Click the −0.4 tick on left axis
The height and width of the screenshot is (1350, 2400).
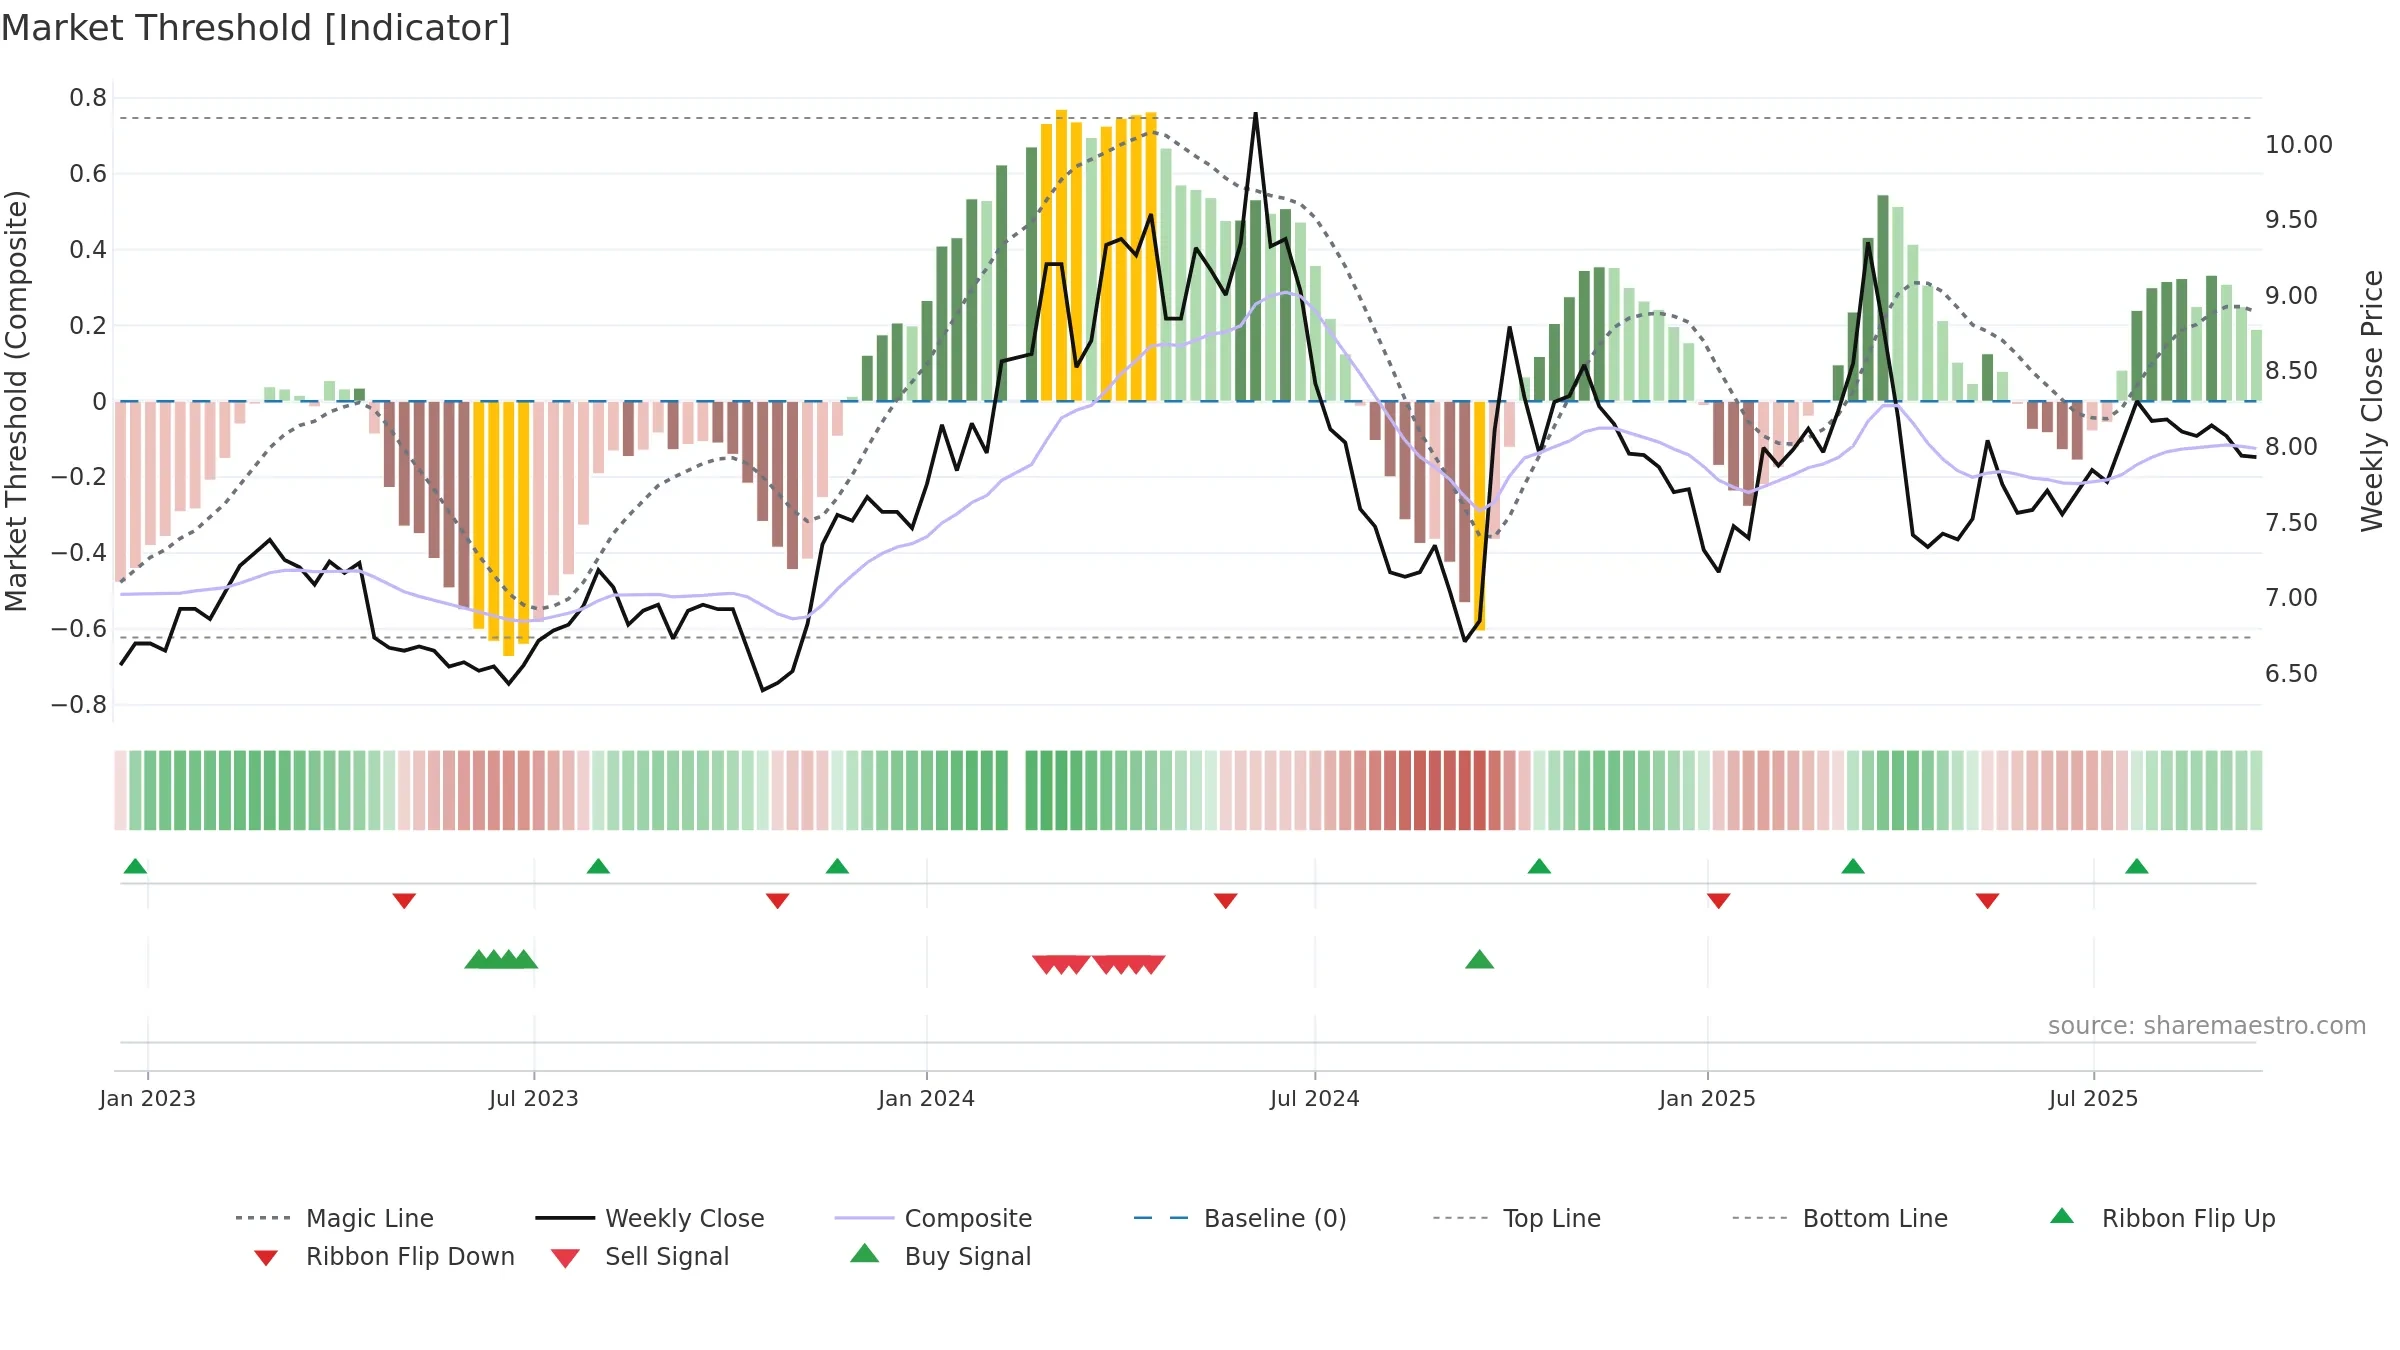[x=79, y=553]
